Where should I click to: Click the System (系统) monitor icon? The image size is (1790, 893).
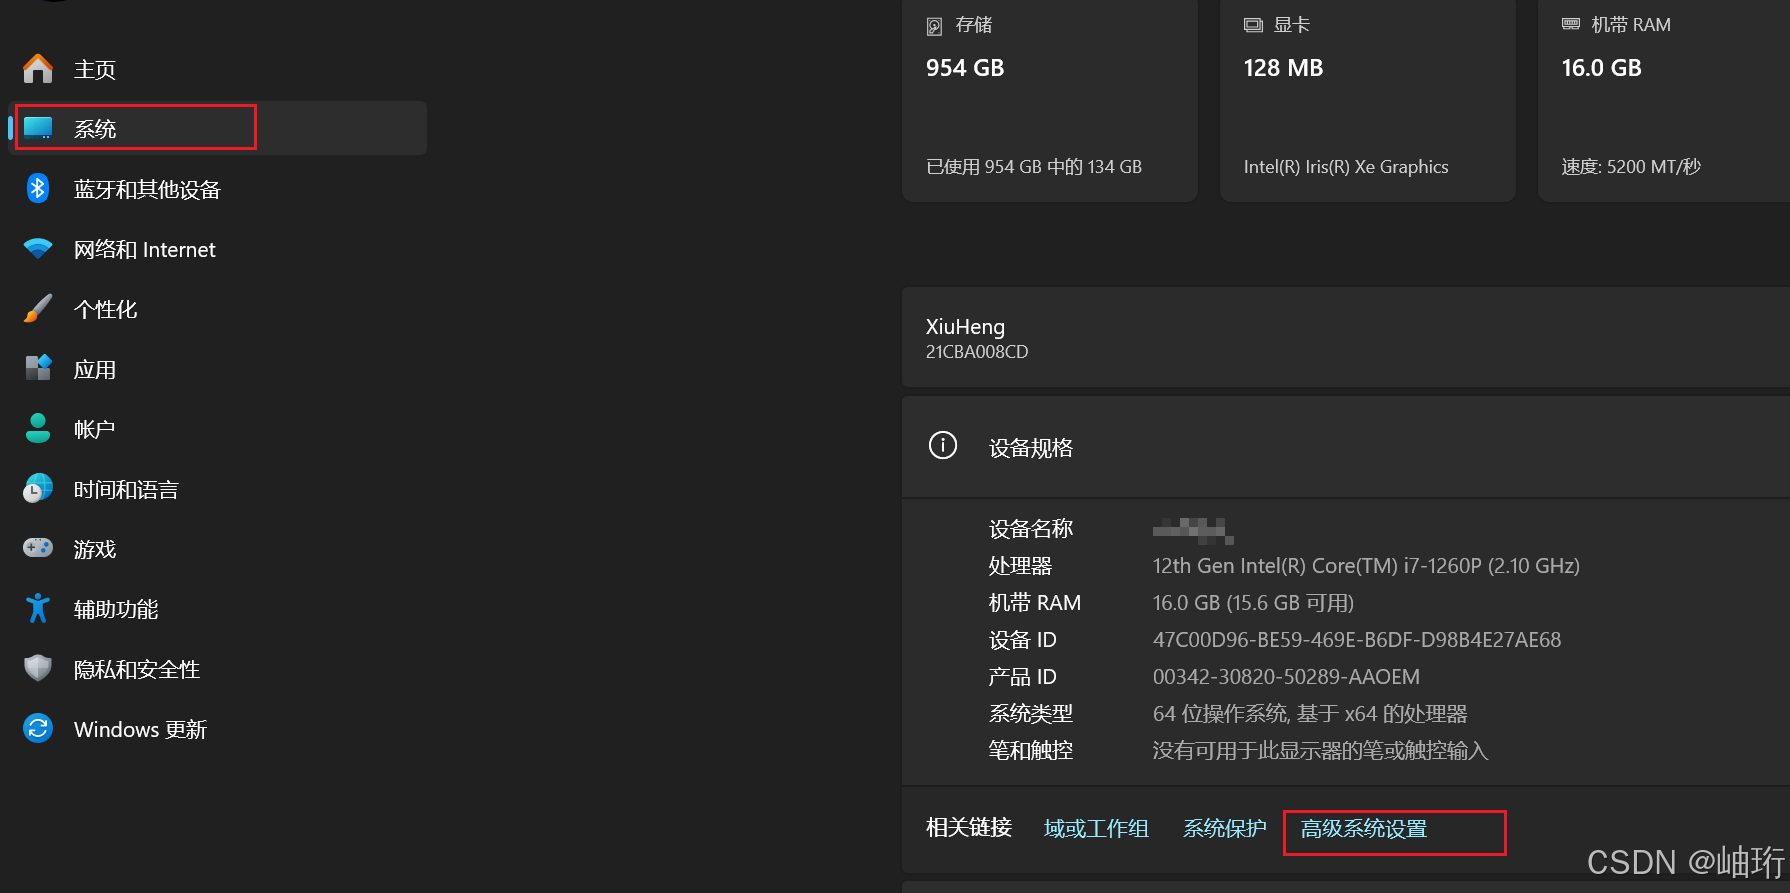pyautogui.click(x=38, y=128)
